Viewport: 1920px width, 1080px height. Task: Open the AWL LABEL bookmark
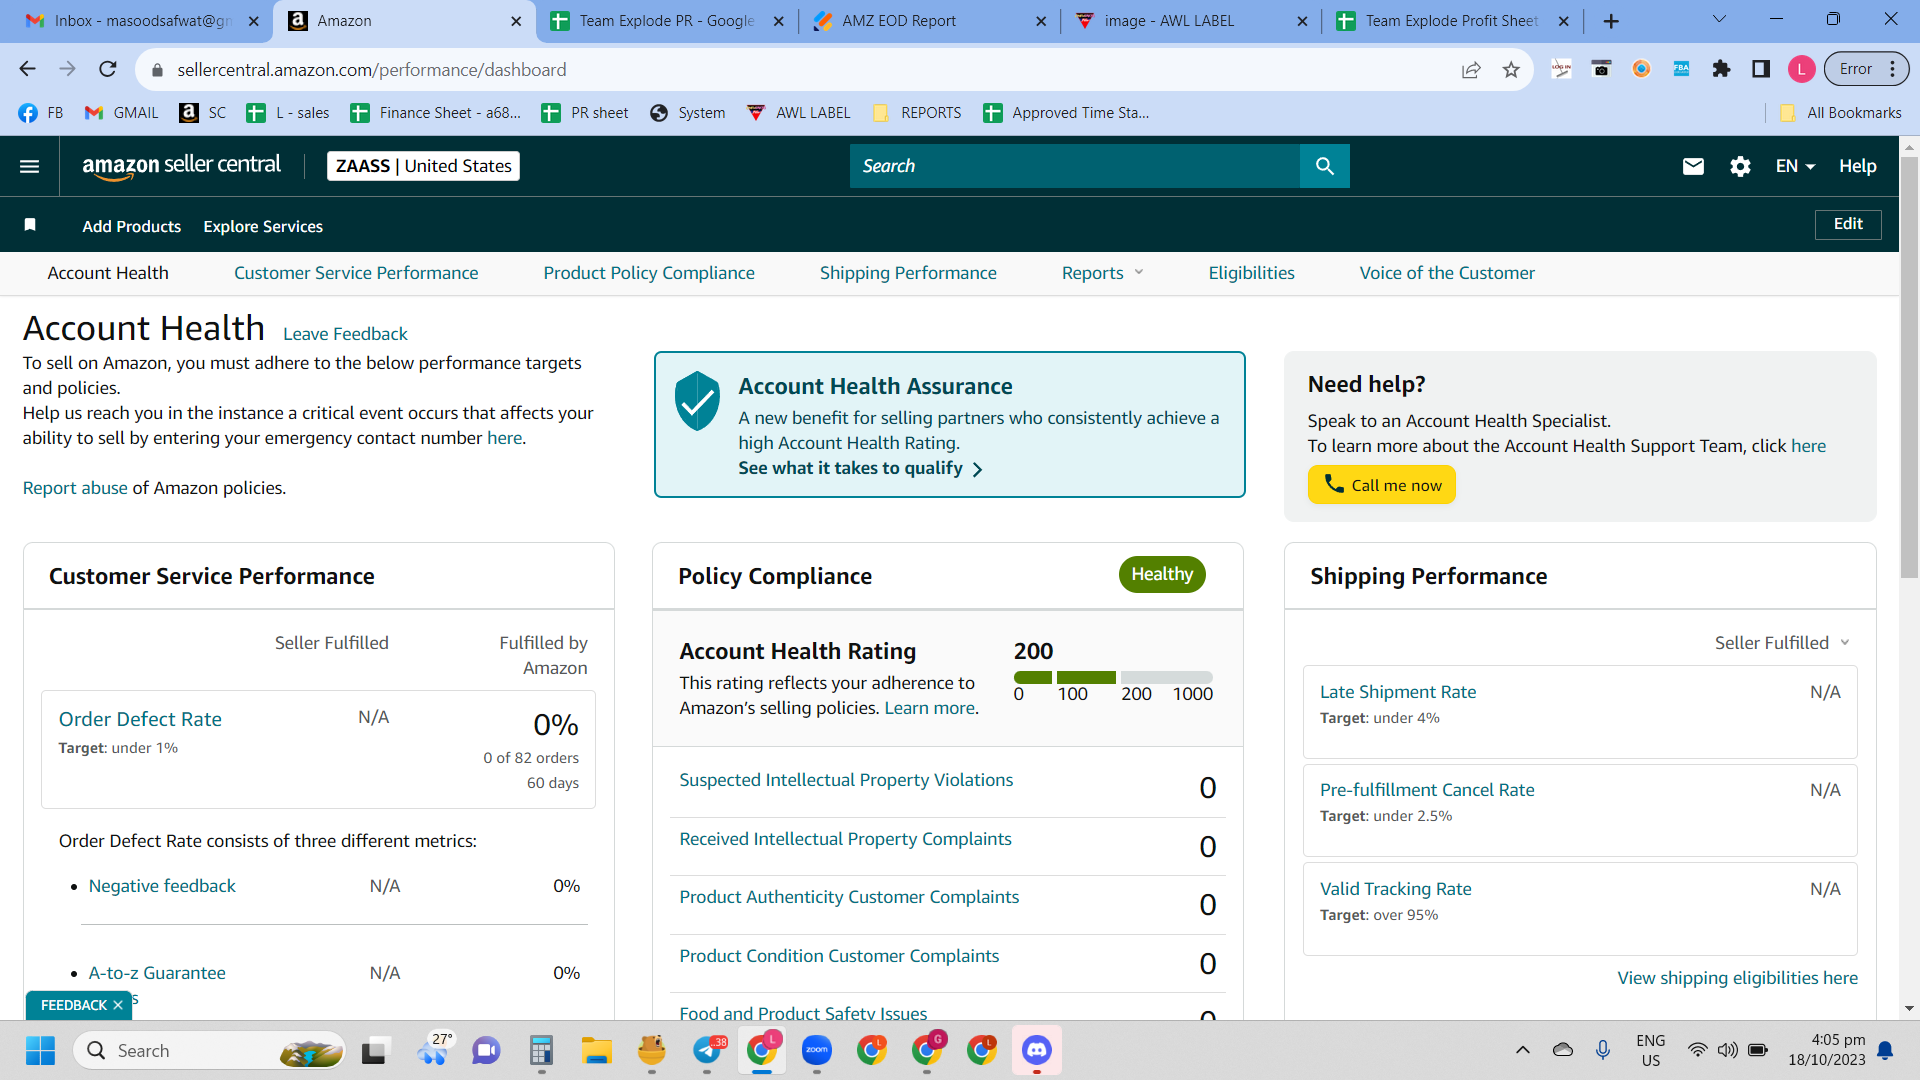[799, 113]
